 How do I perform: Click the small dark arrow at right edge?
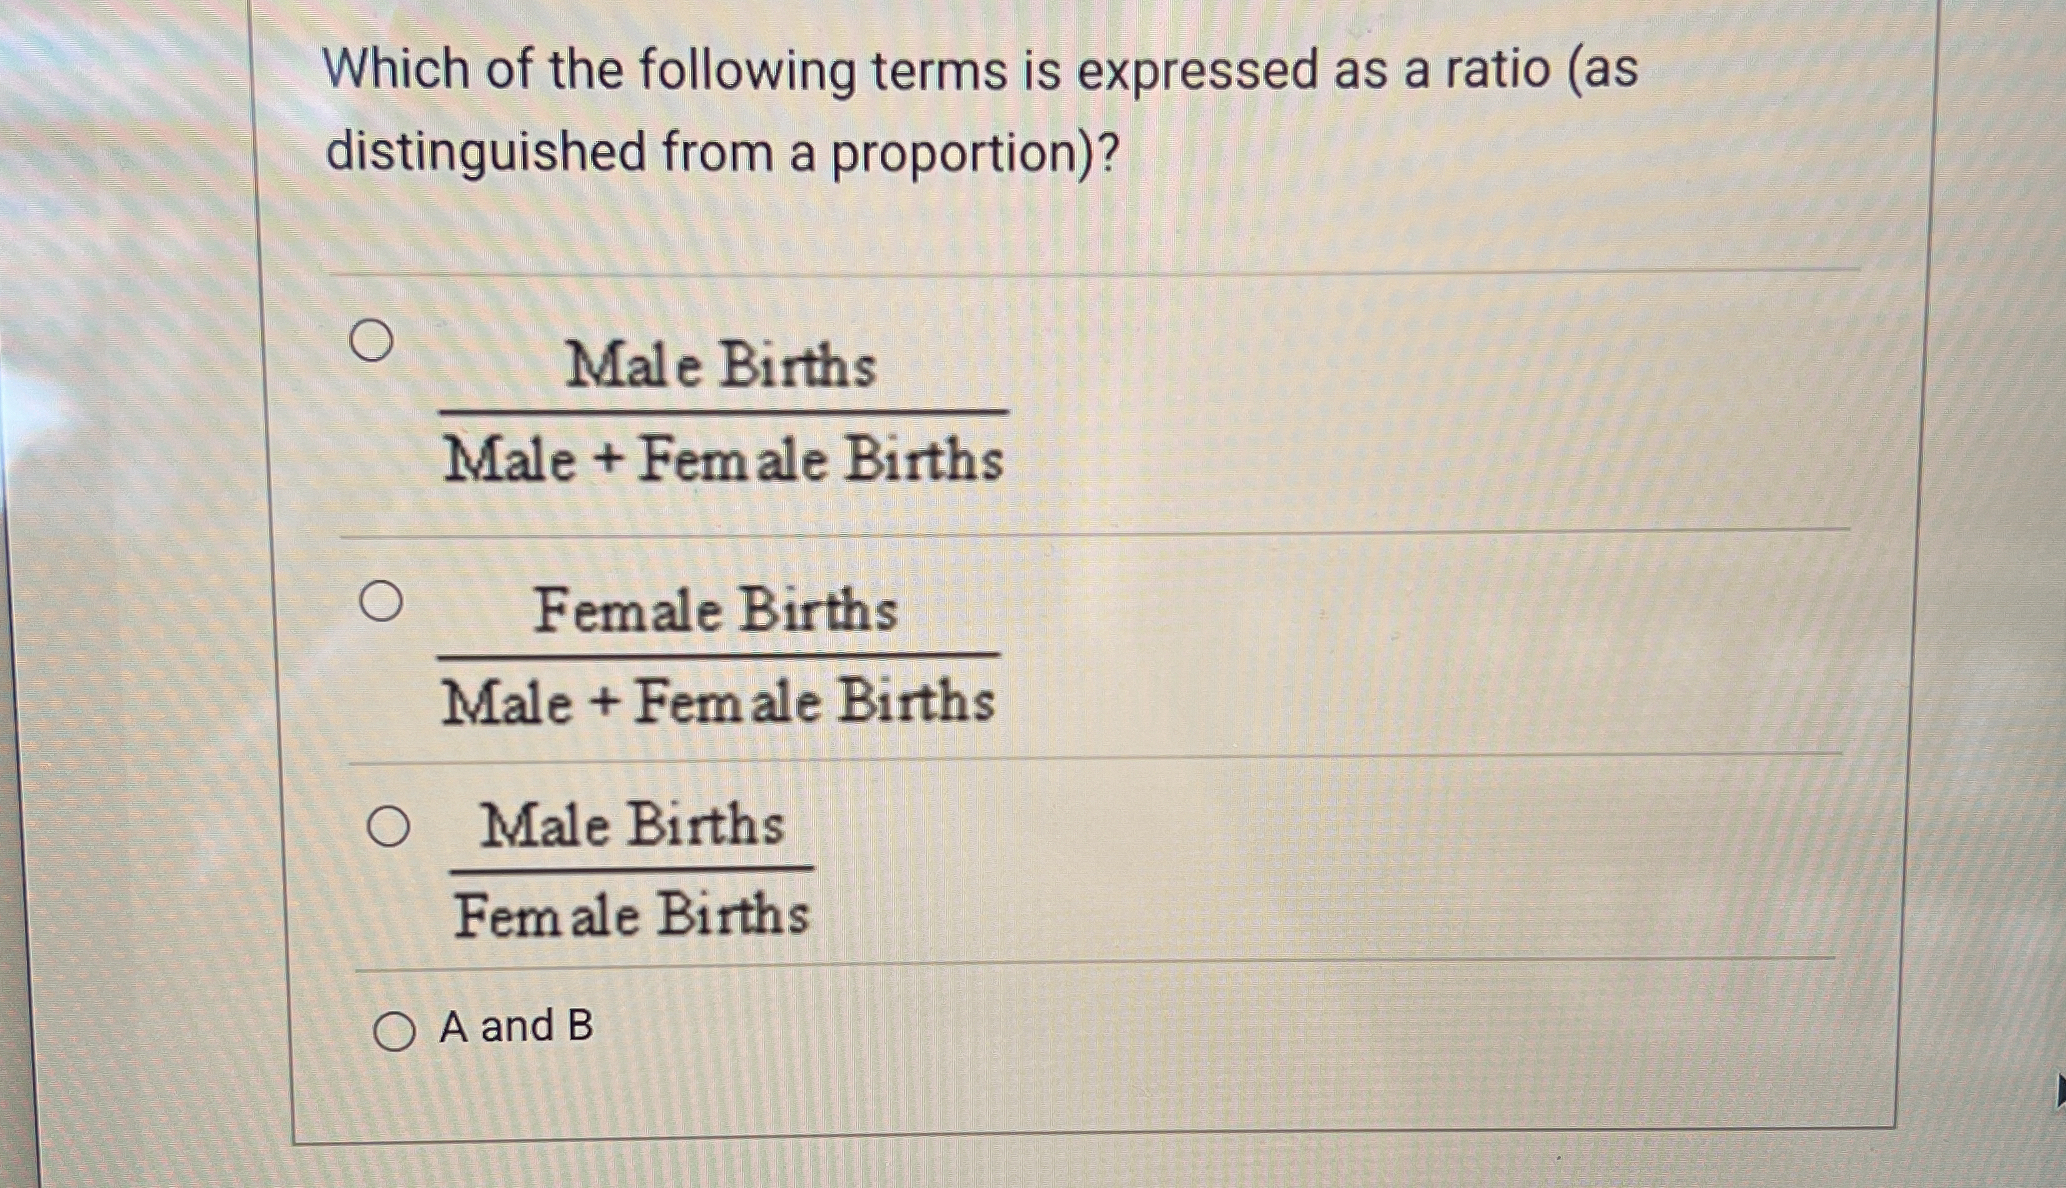pos(2060,1091)
